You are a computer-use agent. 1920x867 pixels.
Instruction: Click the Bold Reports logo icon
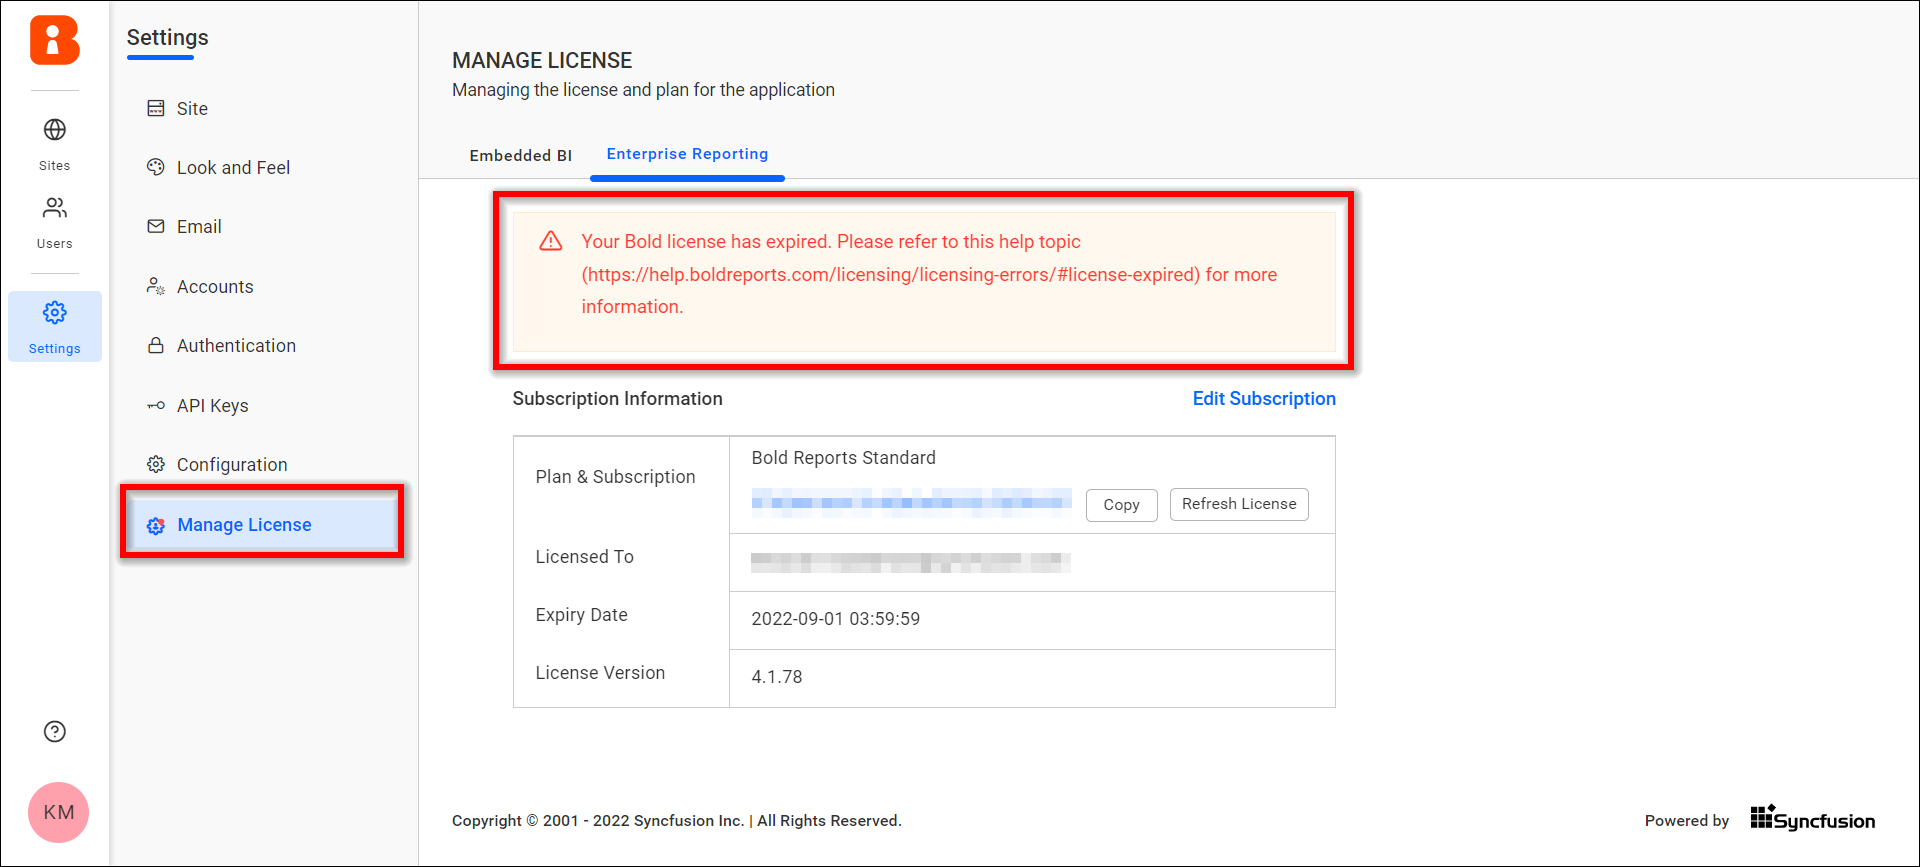tap(55, 40)
